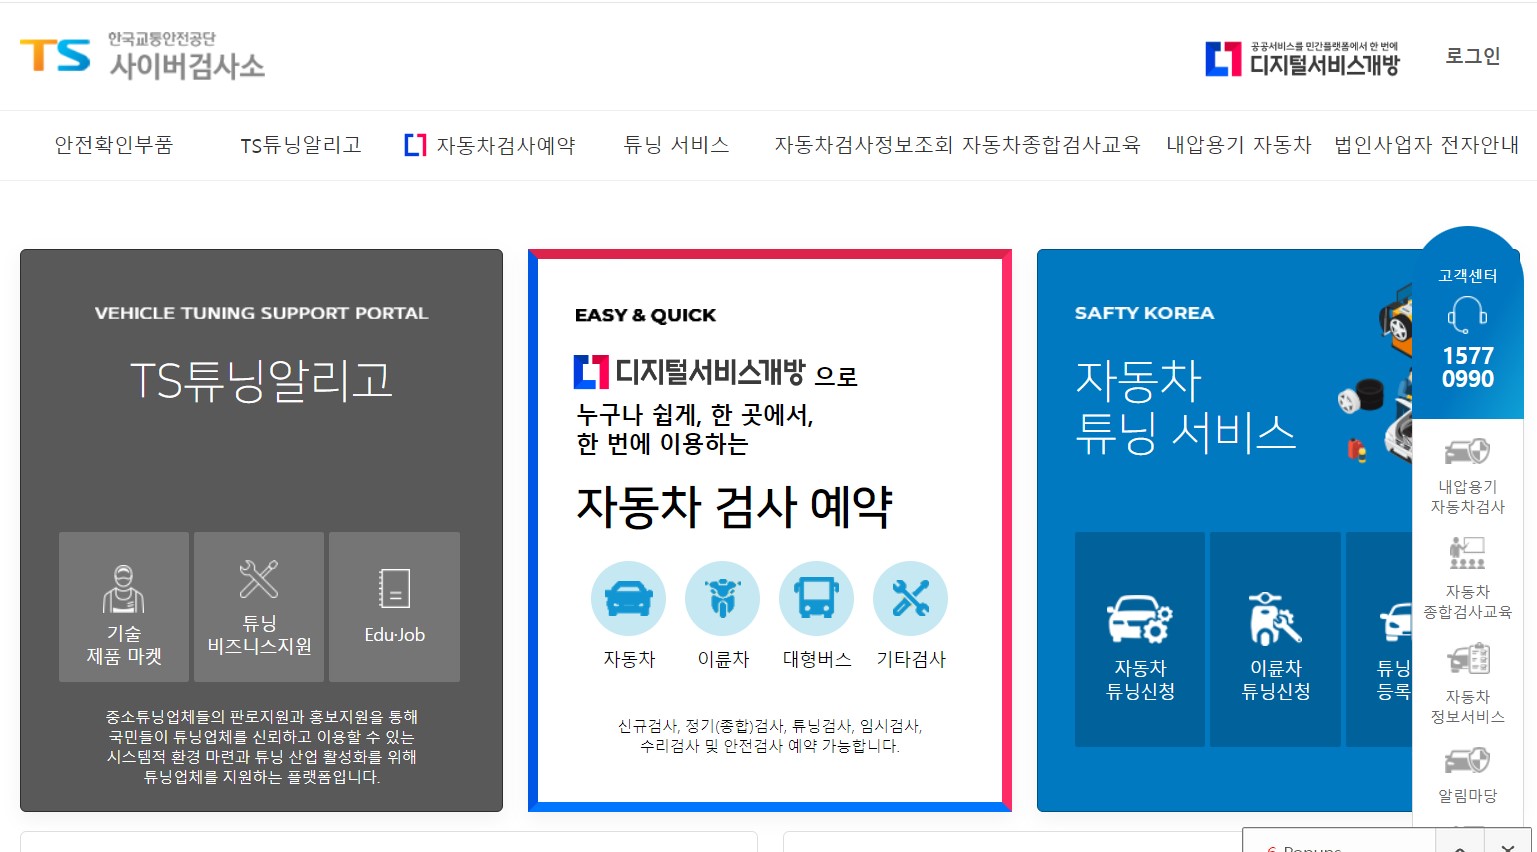
Task: Click the EASY & QUICK label
Action: pyautogui.click(x=645, y=315)
